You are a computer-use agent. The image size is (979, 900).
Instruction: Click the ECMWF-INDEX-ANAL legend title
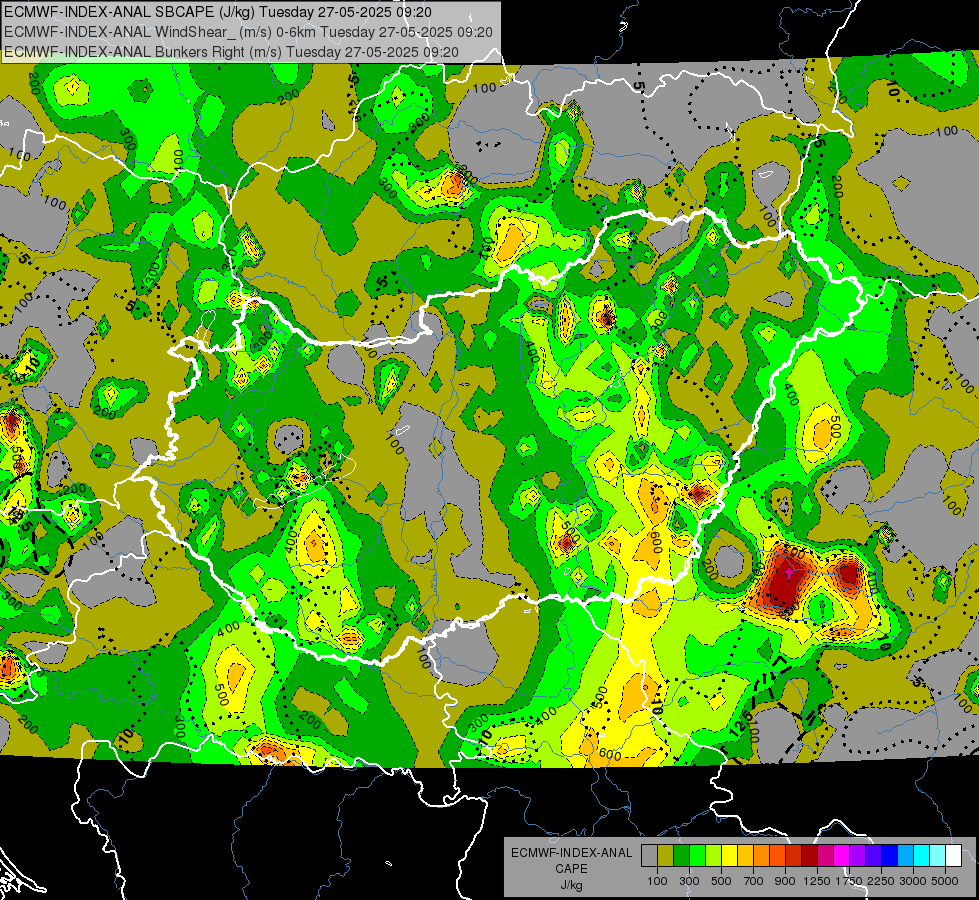[572, 853]
